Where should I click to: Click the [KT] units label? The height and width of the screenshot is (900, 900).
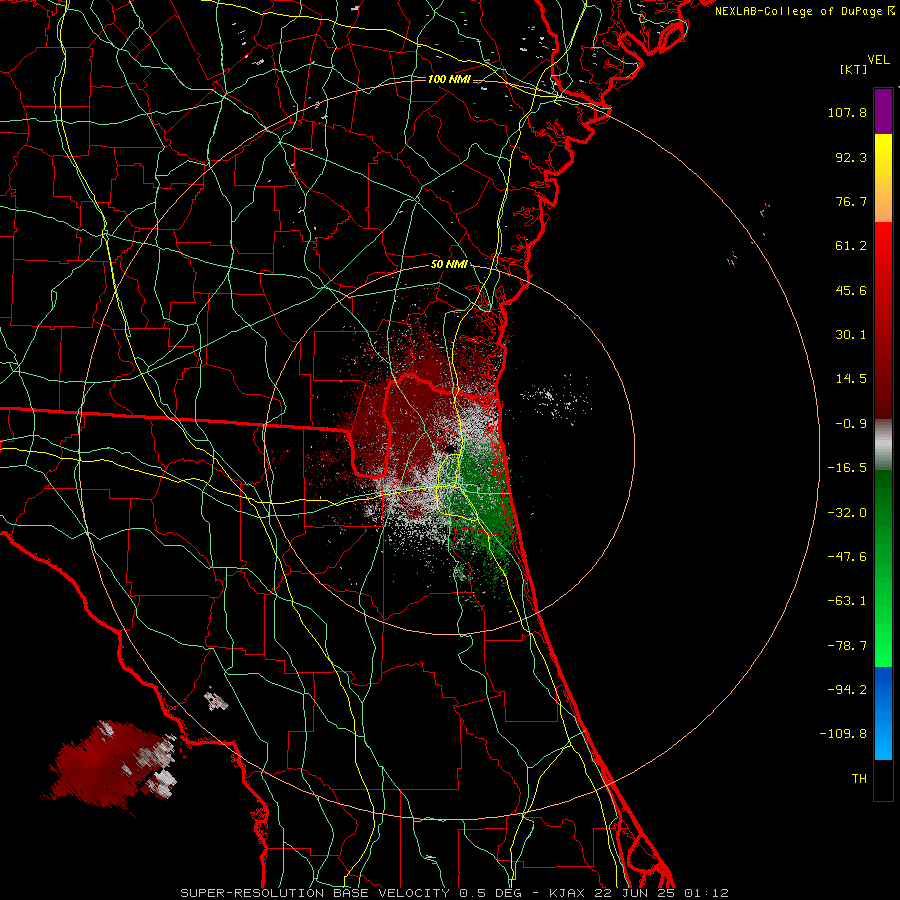coord(854,69)
